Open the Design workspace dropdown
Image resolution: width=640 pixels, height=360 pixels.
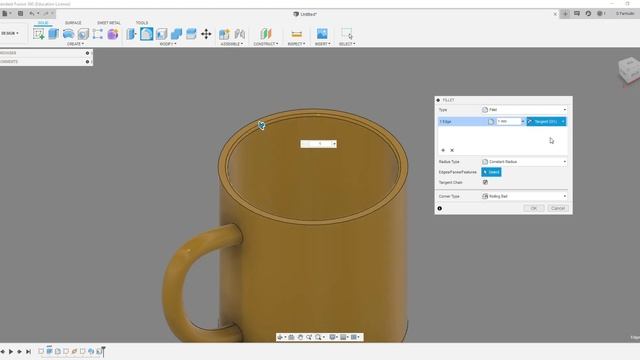click(x=10, y=33)
